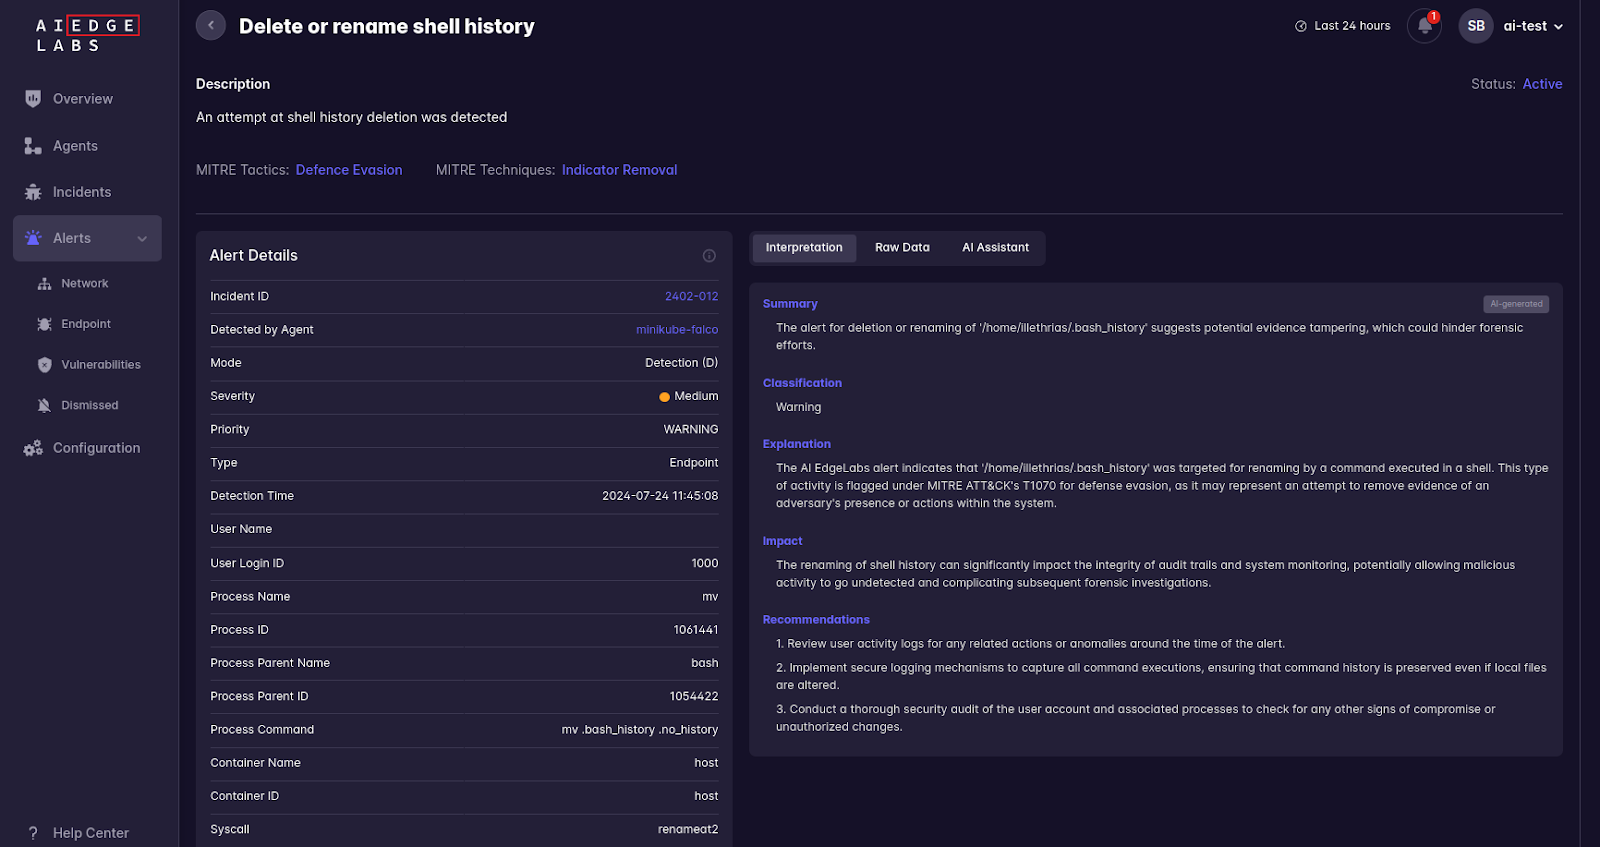Open Incidents page from sidebar
Screen dimensions: 1600x847
coord(81,192)
